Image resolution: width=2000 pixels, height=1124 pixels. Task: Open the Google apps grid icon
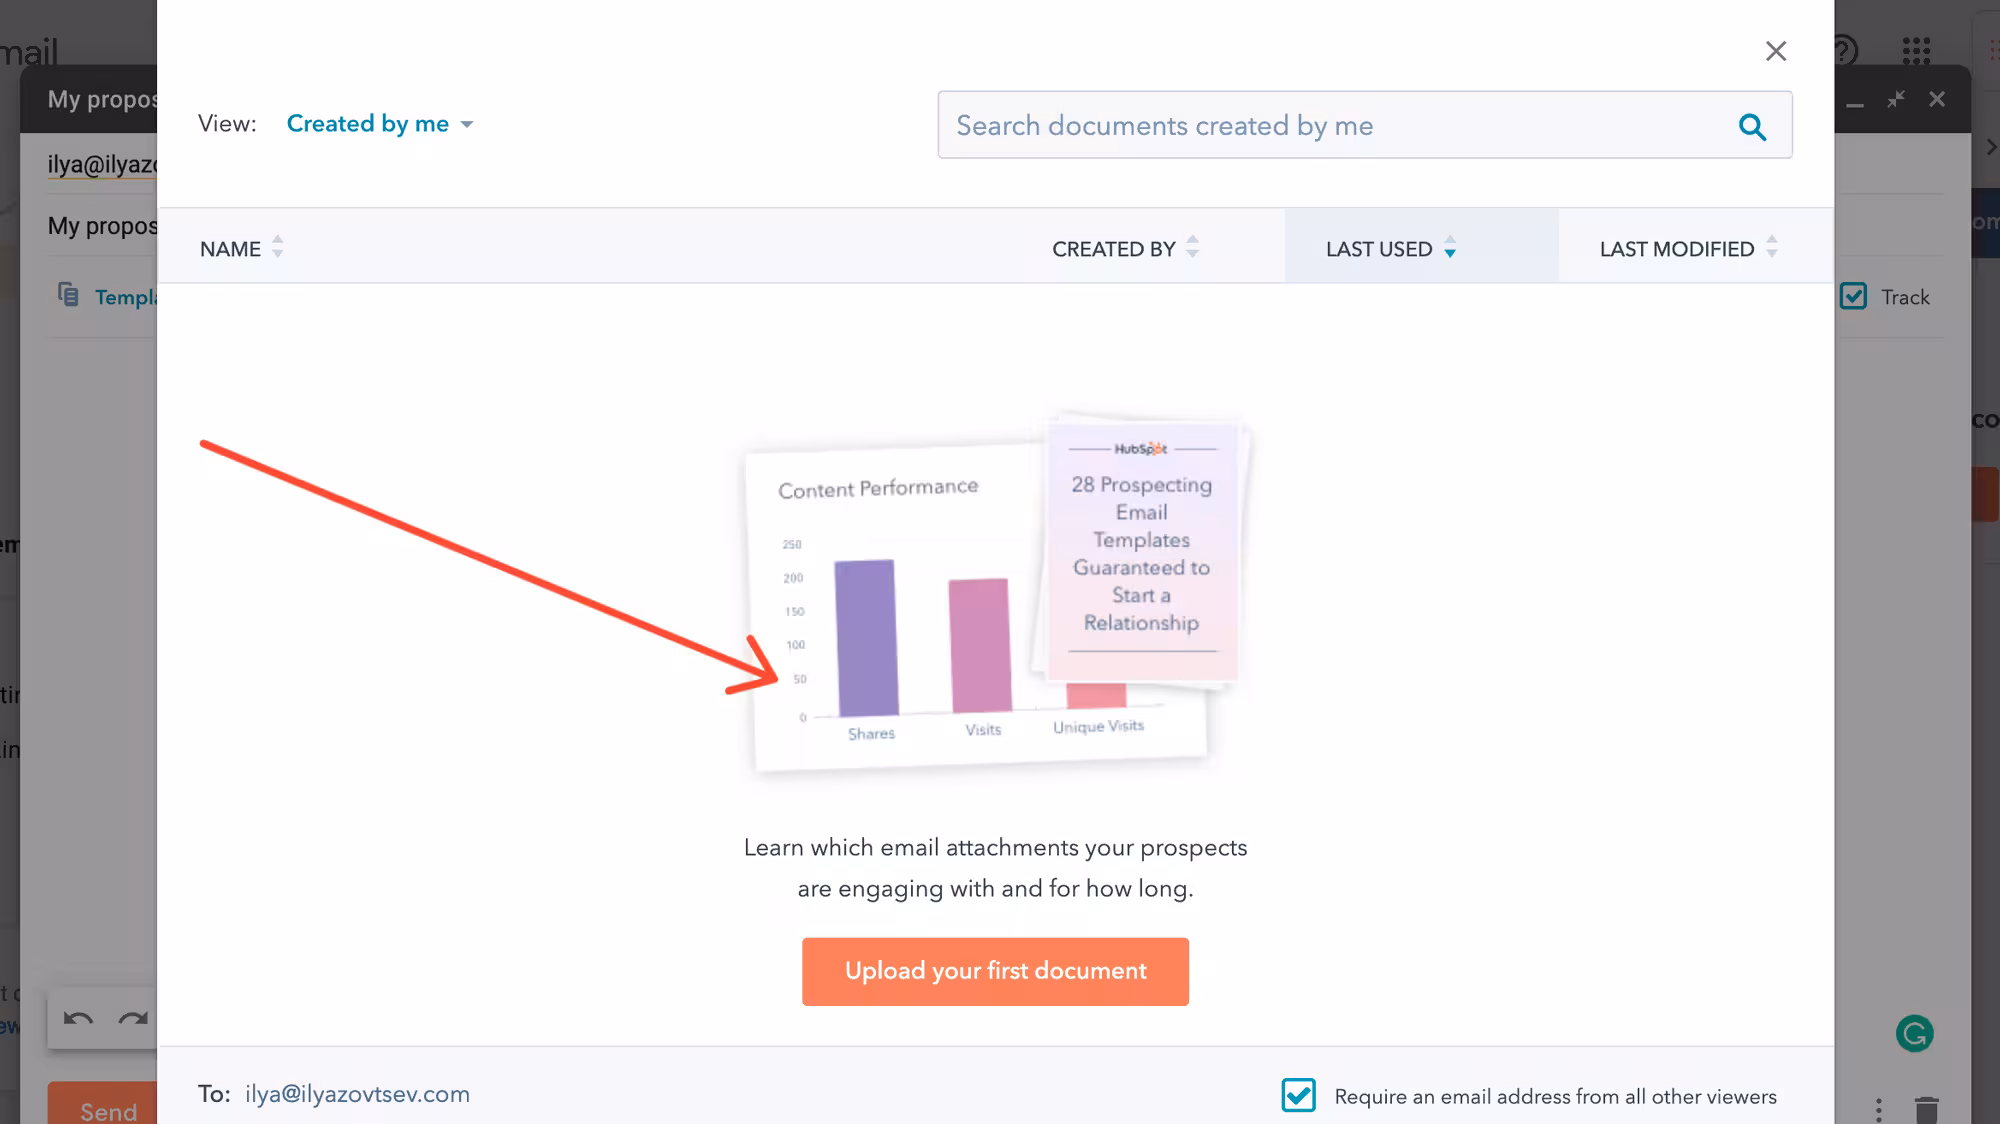click(1916, 50)
